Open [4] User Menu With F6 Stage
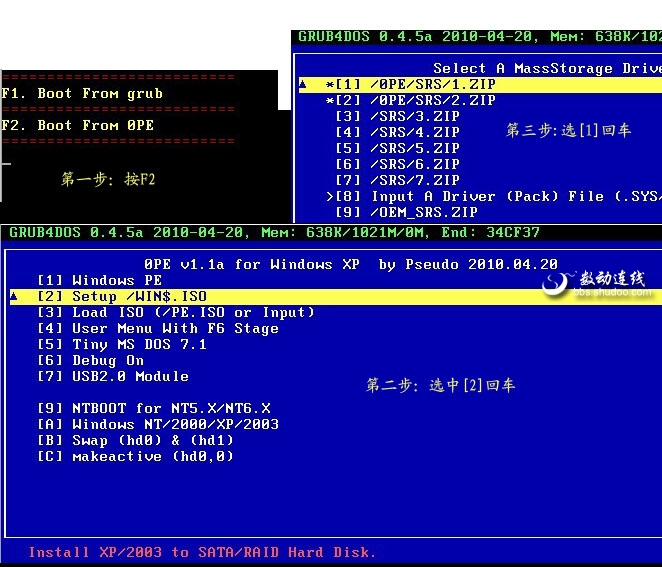 (x=158, y=328)
